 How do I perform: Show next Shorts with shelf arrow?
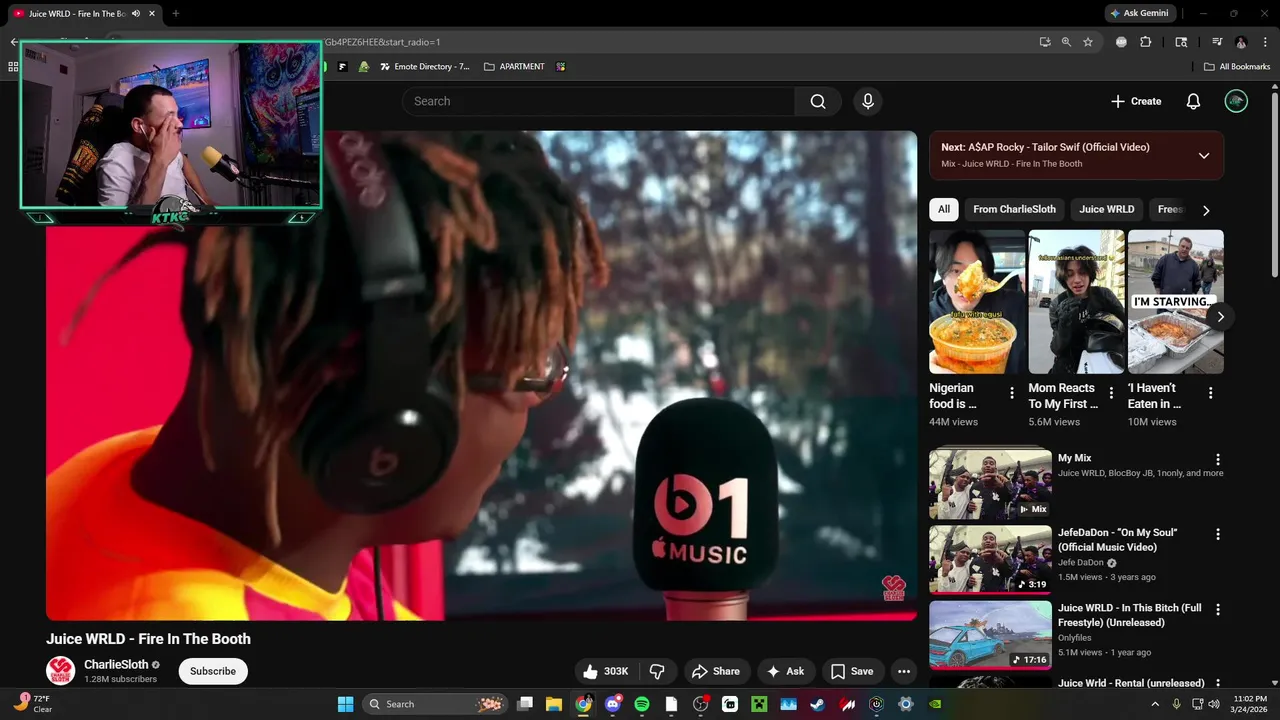[x=1220, y=317]
